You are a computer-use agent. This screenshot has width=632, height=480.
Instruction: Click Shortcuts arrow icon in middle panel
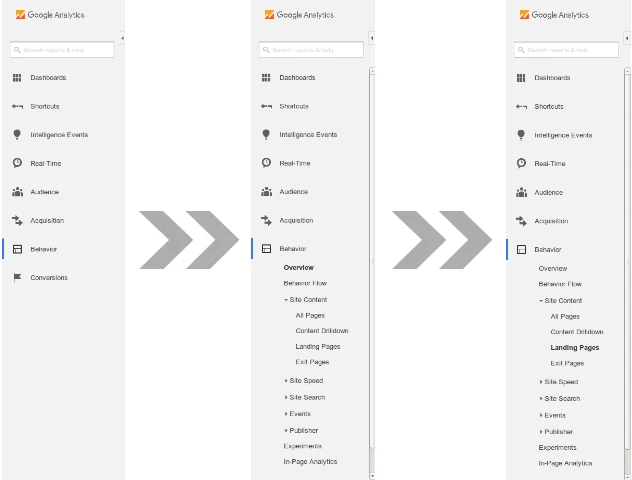click(x=266, y=106)
